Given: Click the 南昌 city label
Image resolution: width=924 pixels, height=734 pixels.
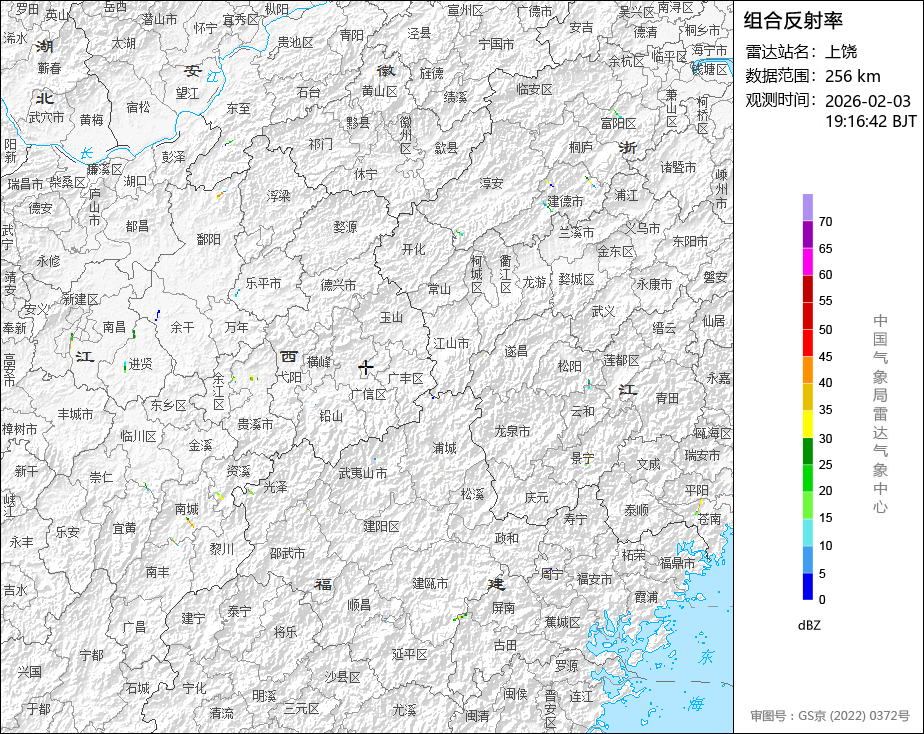Looking at the screenshot, I should coord(114,327).
